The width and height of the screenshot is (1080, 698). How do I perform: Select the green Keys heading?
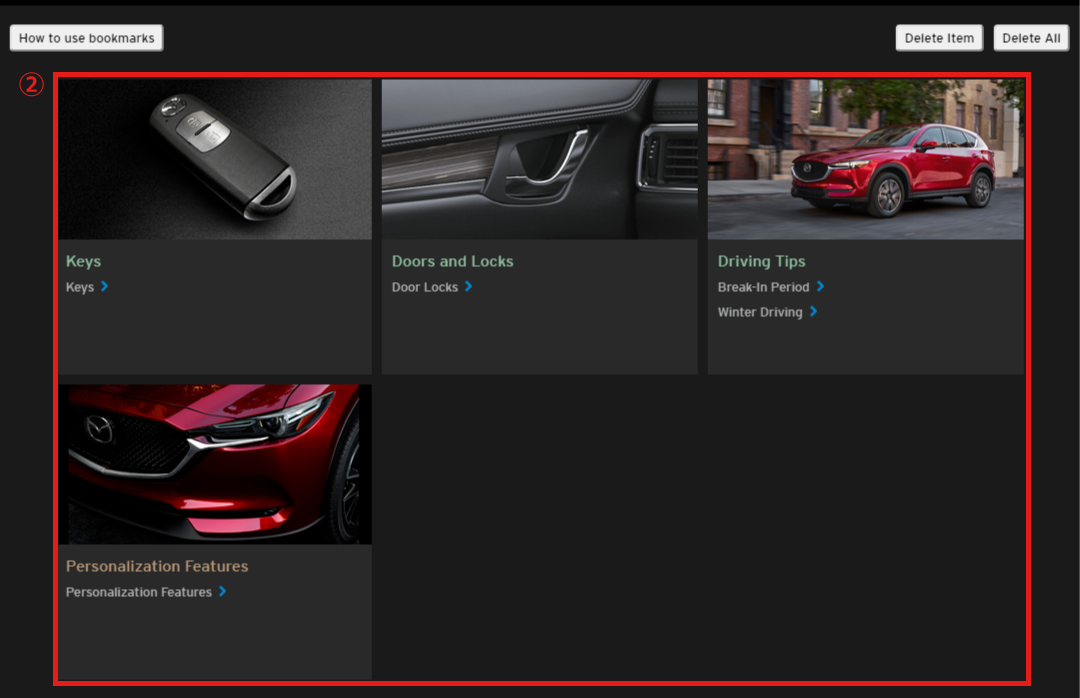(x=83, y=261)
